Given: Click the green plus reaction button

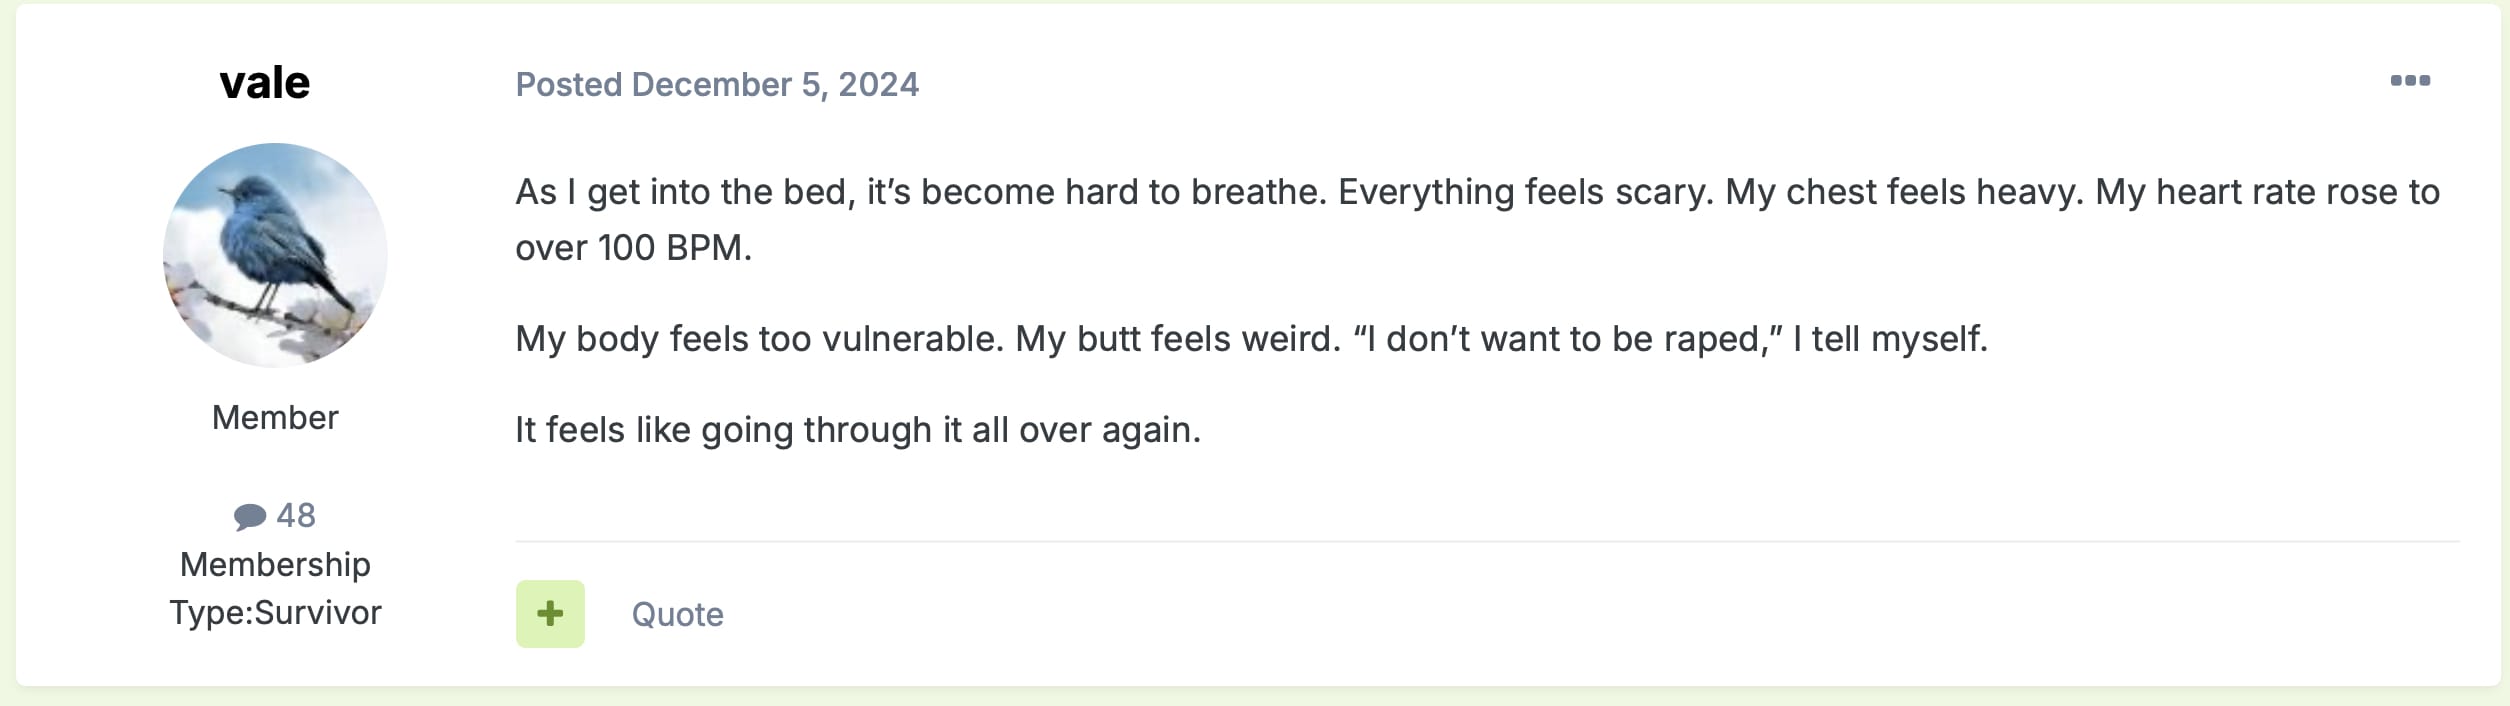Looking at the screenshot, I should coord(550,613).
